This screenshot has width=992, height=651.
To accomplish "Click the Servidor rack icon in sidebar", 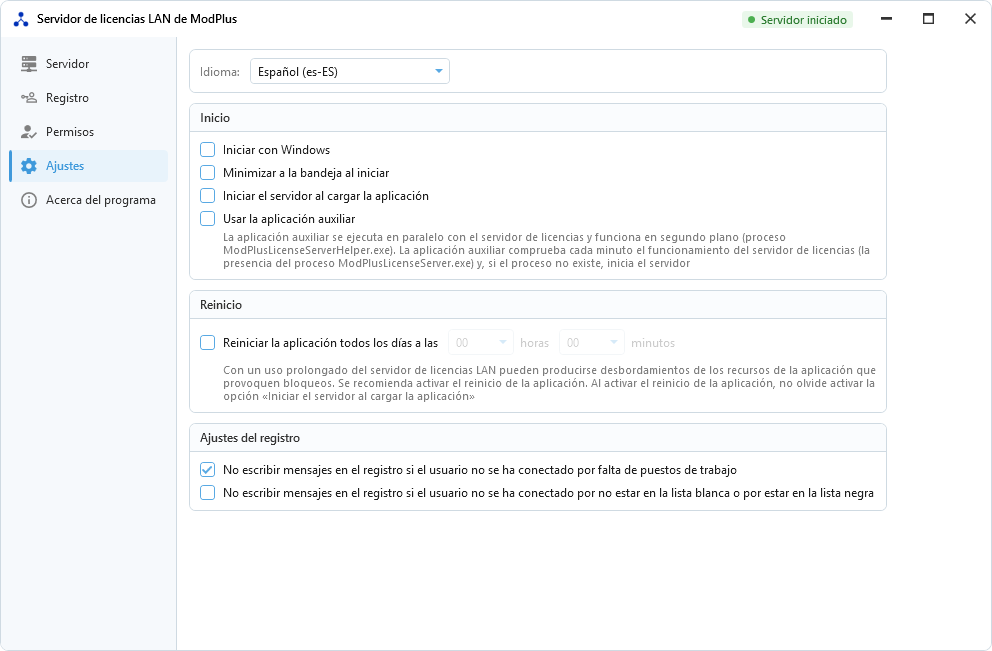I will click(28, 64).
